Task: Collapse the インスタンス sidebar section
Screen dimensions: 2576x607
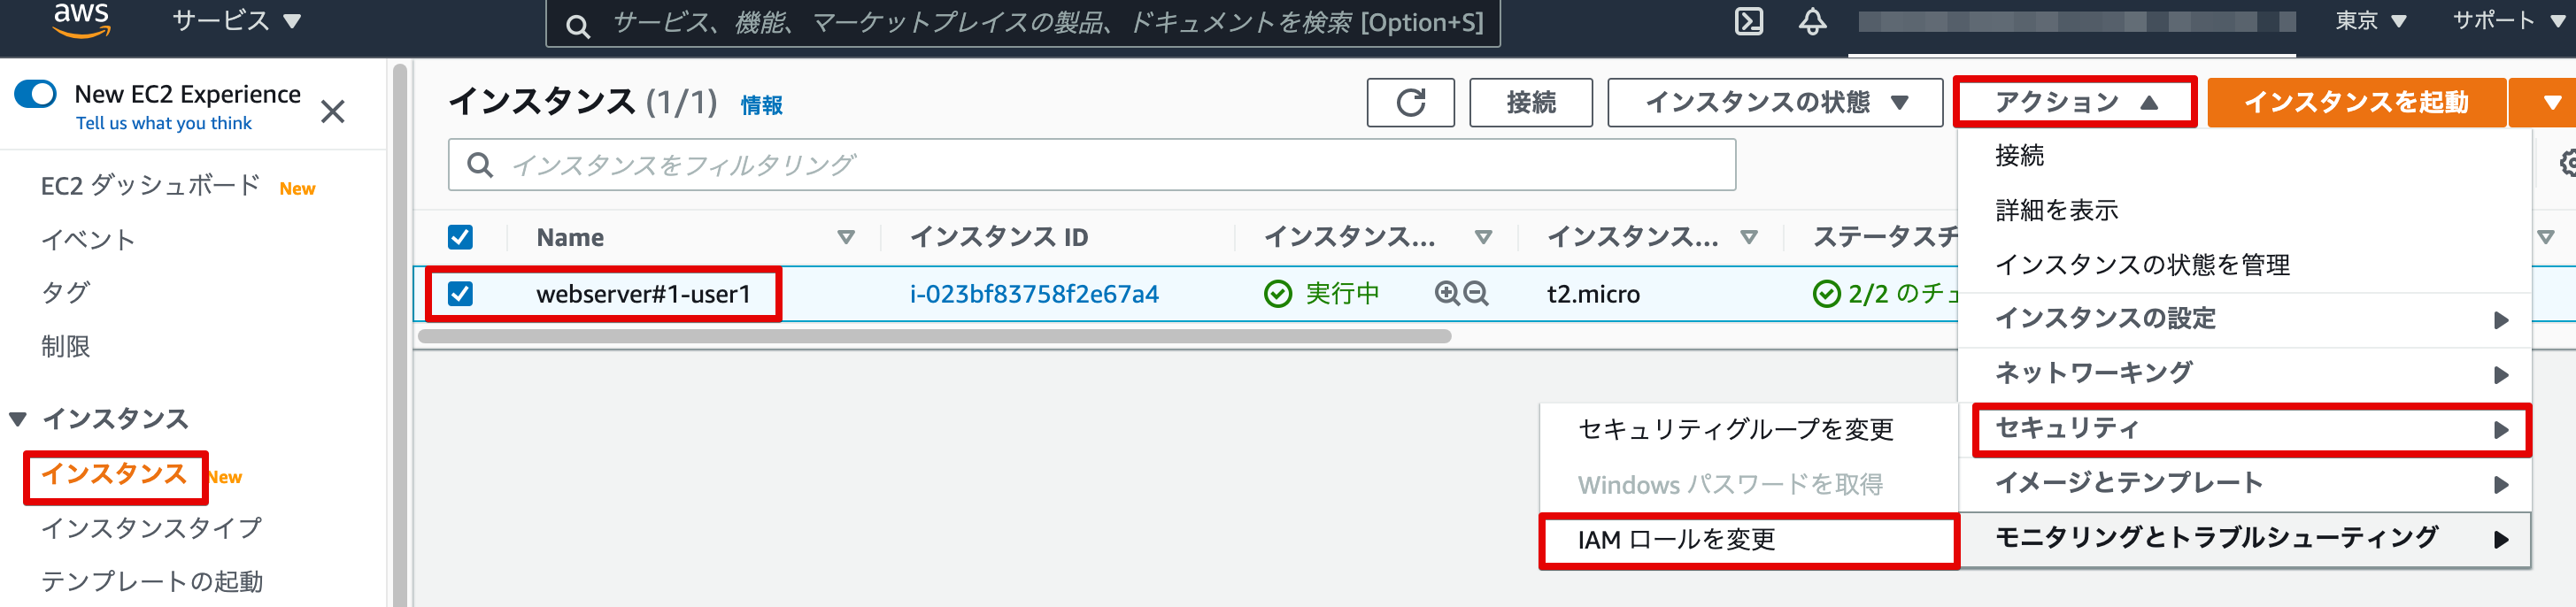Action: pos(18,419)
